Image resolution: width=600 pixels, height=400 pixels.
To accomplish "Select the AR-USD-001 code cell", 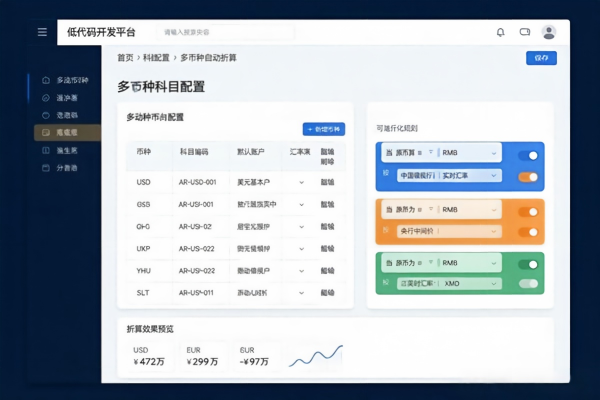I will (x=197, y=182).
